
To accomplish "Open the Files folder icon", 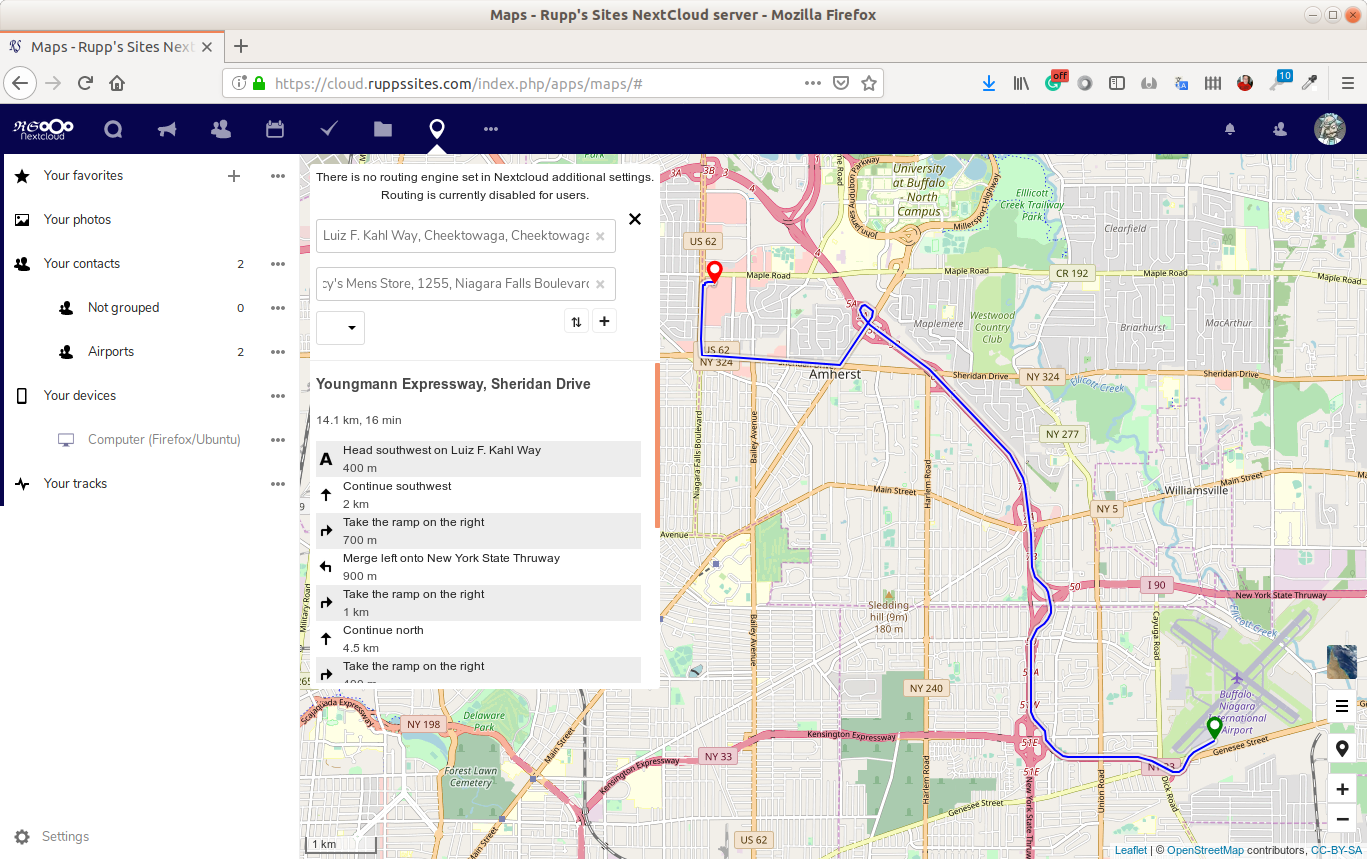I will [383, 129].
